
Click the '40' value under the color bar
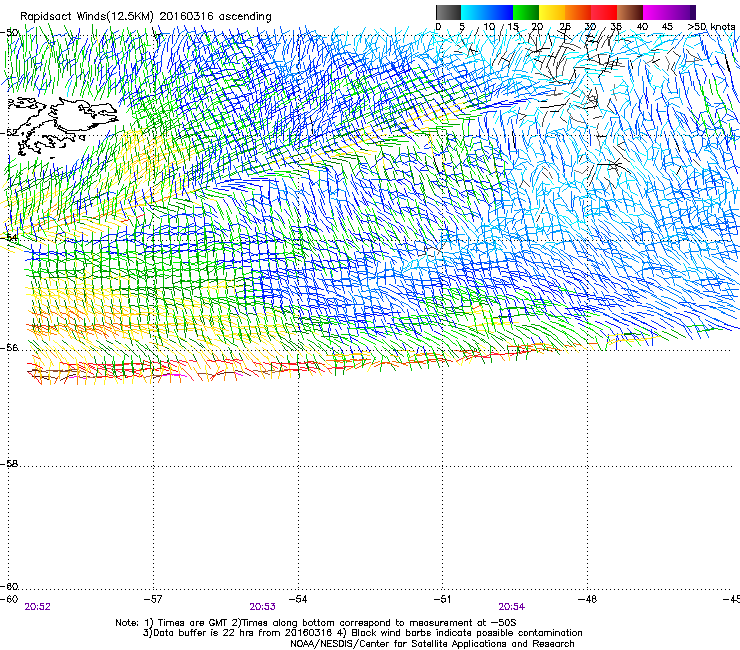[642, 27]
